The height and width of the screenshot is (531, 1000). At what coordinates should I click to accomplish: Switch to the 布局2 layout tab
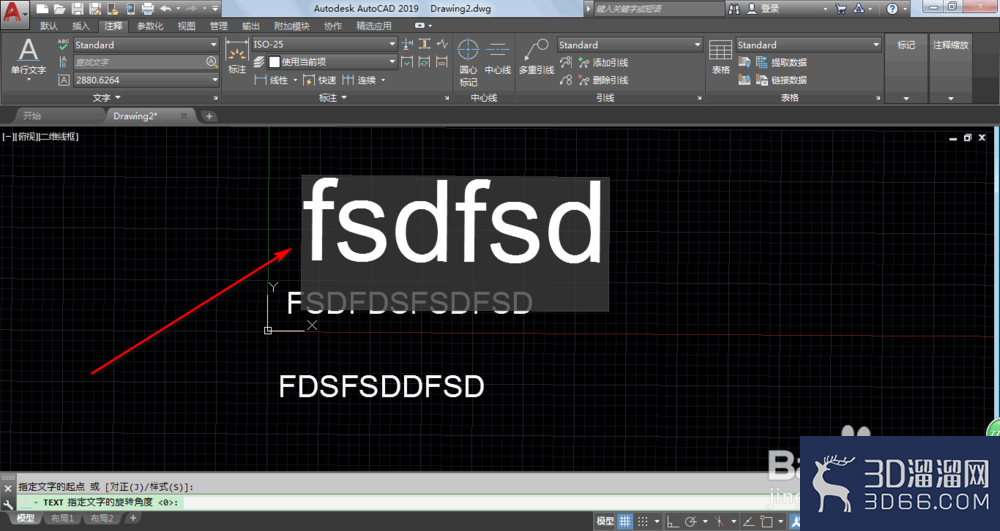click(x=101, y=518)
